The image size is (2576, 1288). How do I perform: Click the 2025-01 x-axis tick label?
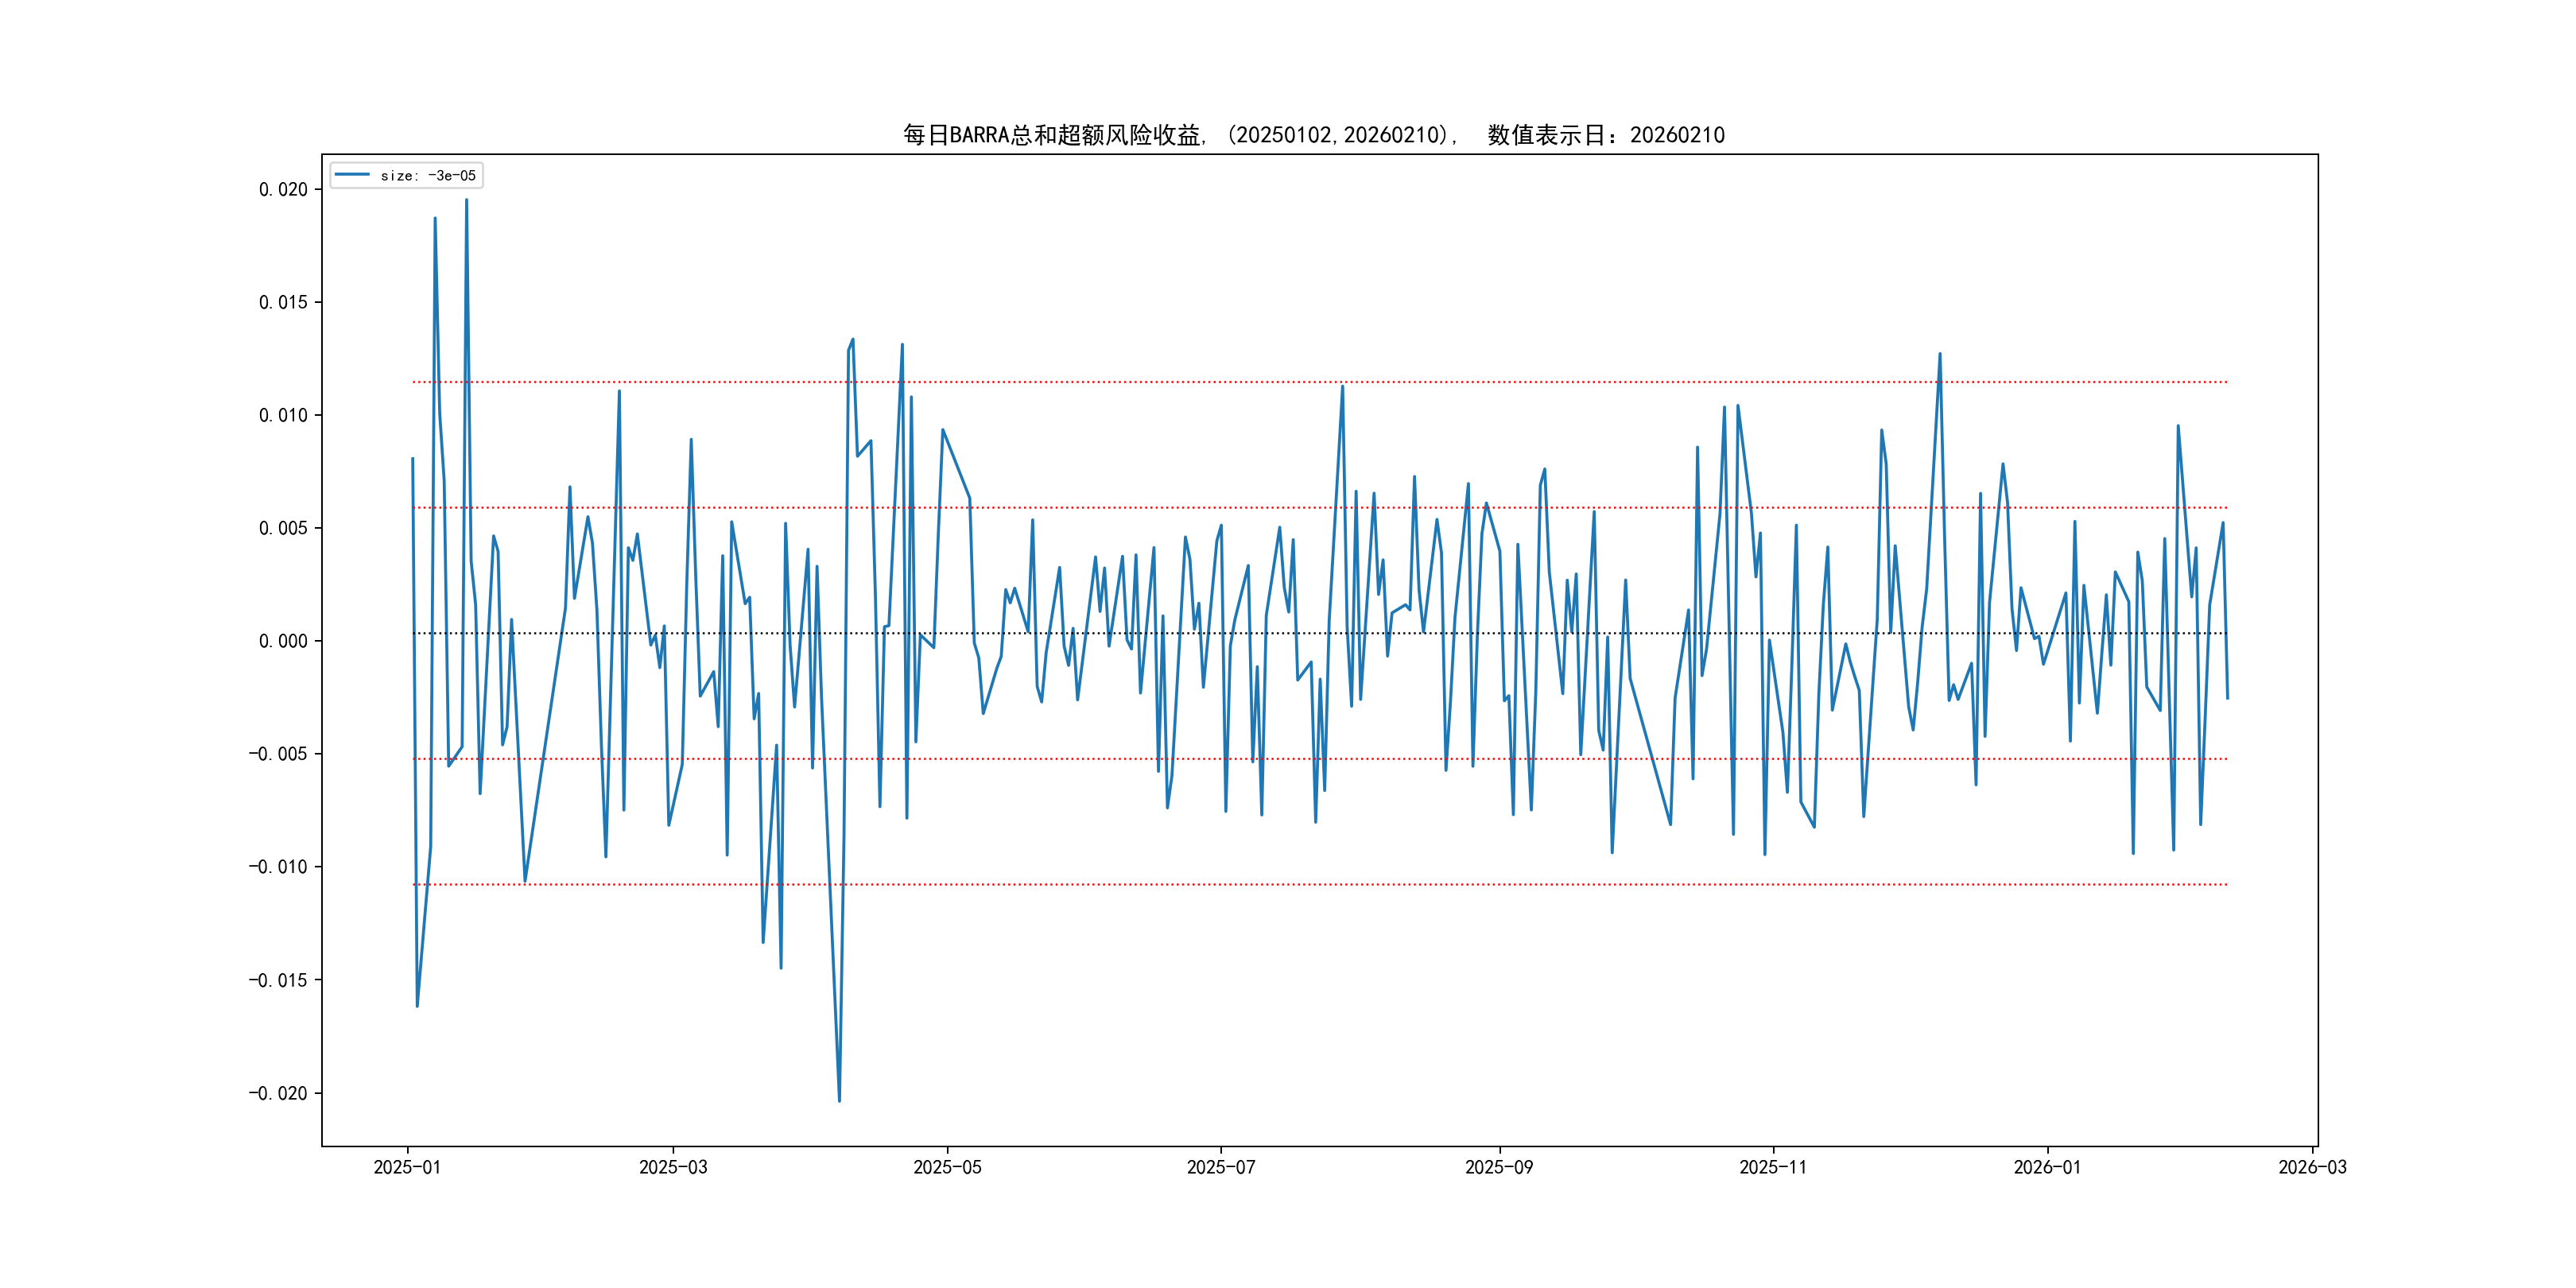pyautogui.click(x=407, y=1167)
